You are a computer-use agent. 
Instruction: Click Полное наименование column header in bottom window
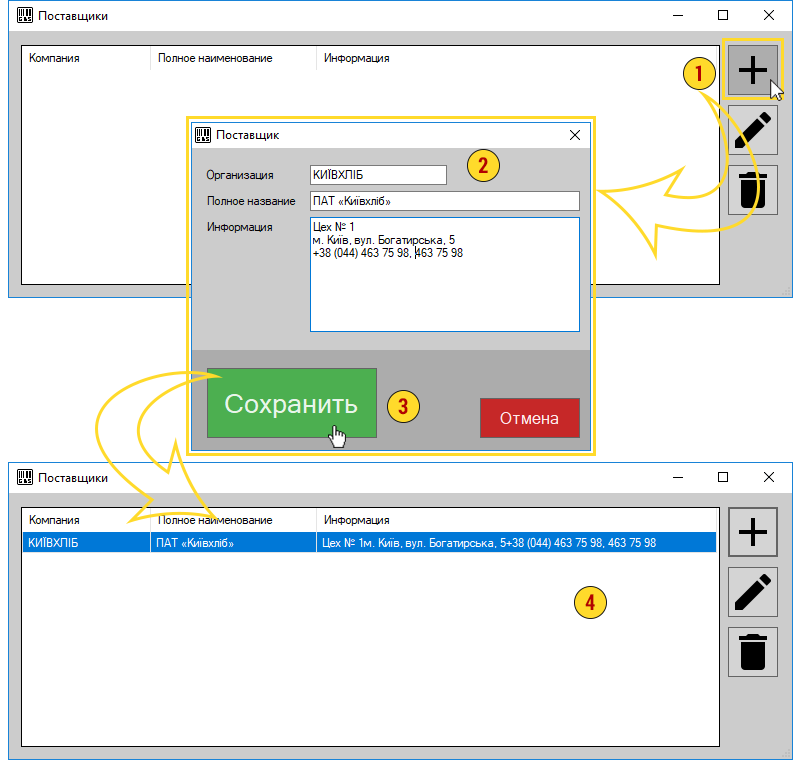(233, 520)
